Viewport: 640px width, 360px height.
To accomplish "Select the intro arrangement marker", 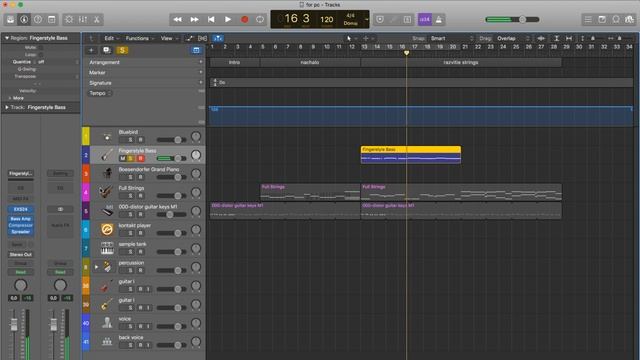I will click(235, 62).
